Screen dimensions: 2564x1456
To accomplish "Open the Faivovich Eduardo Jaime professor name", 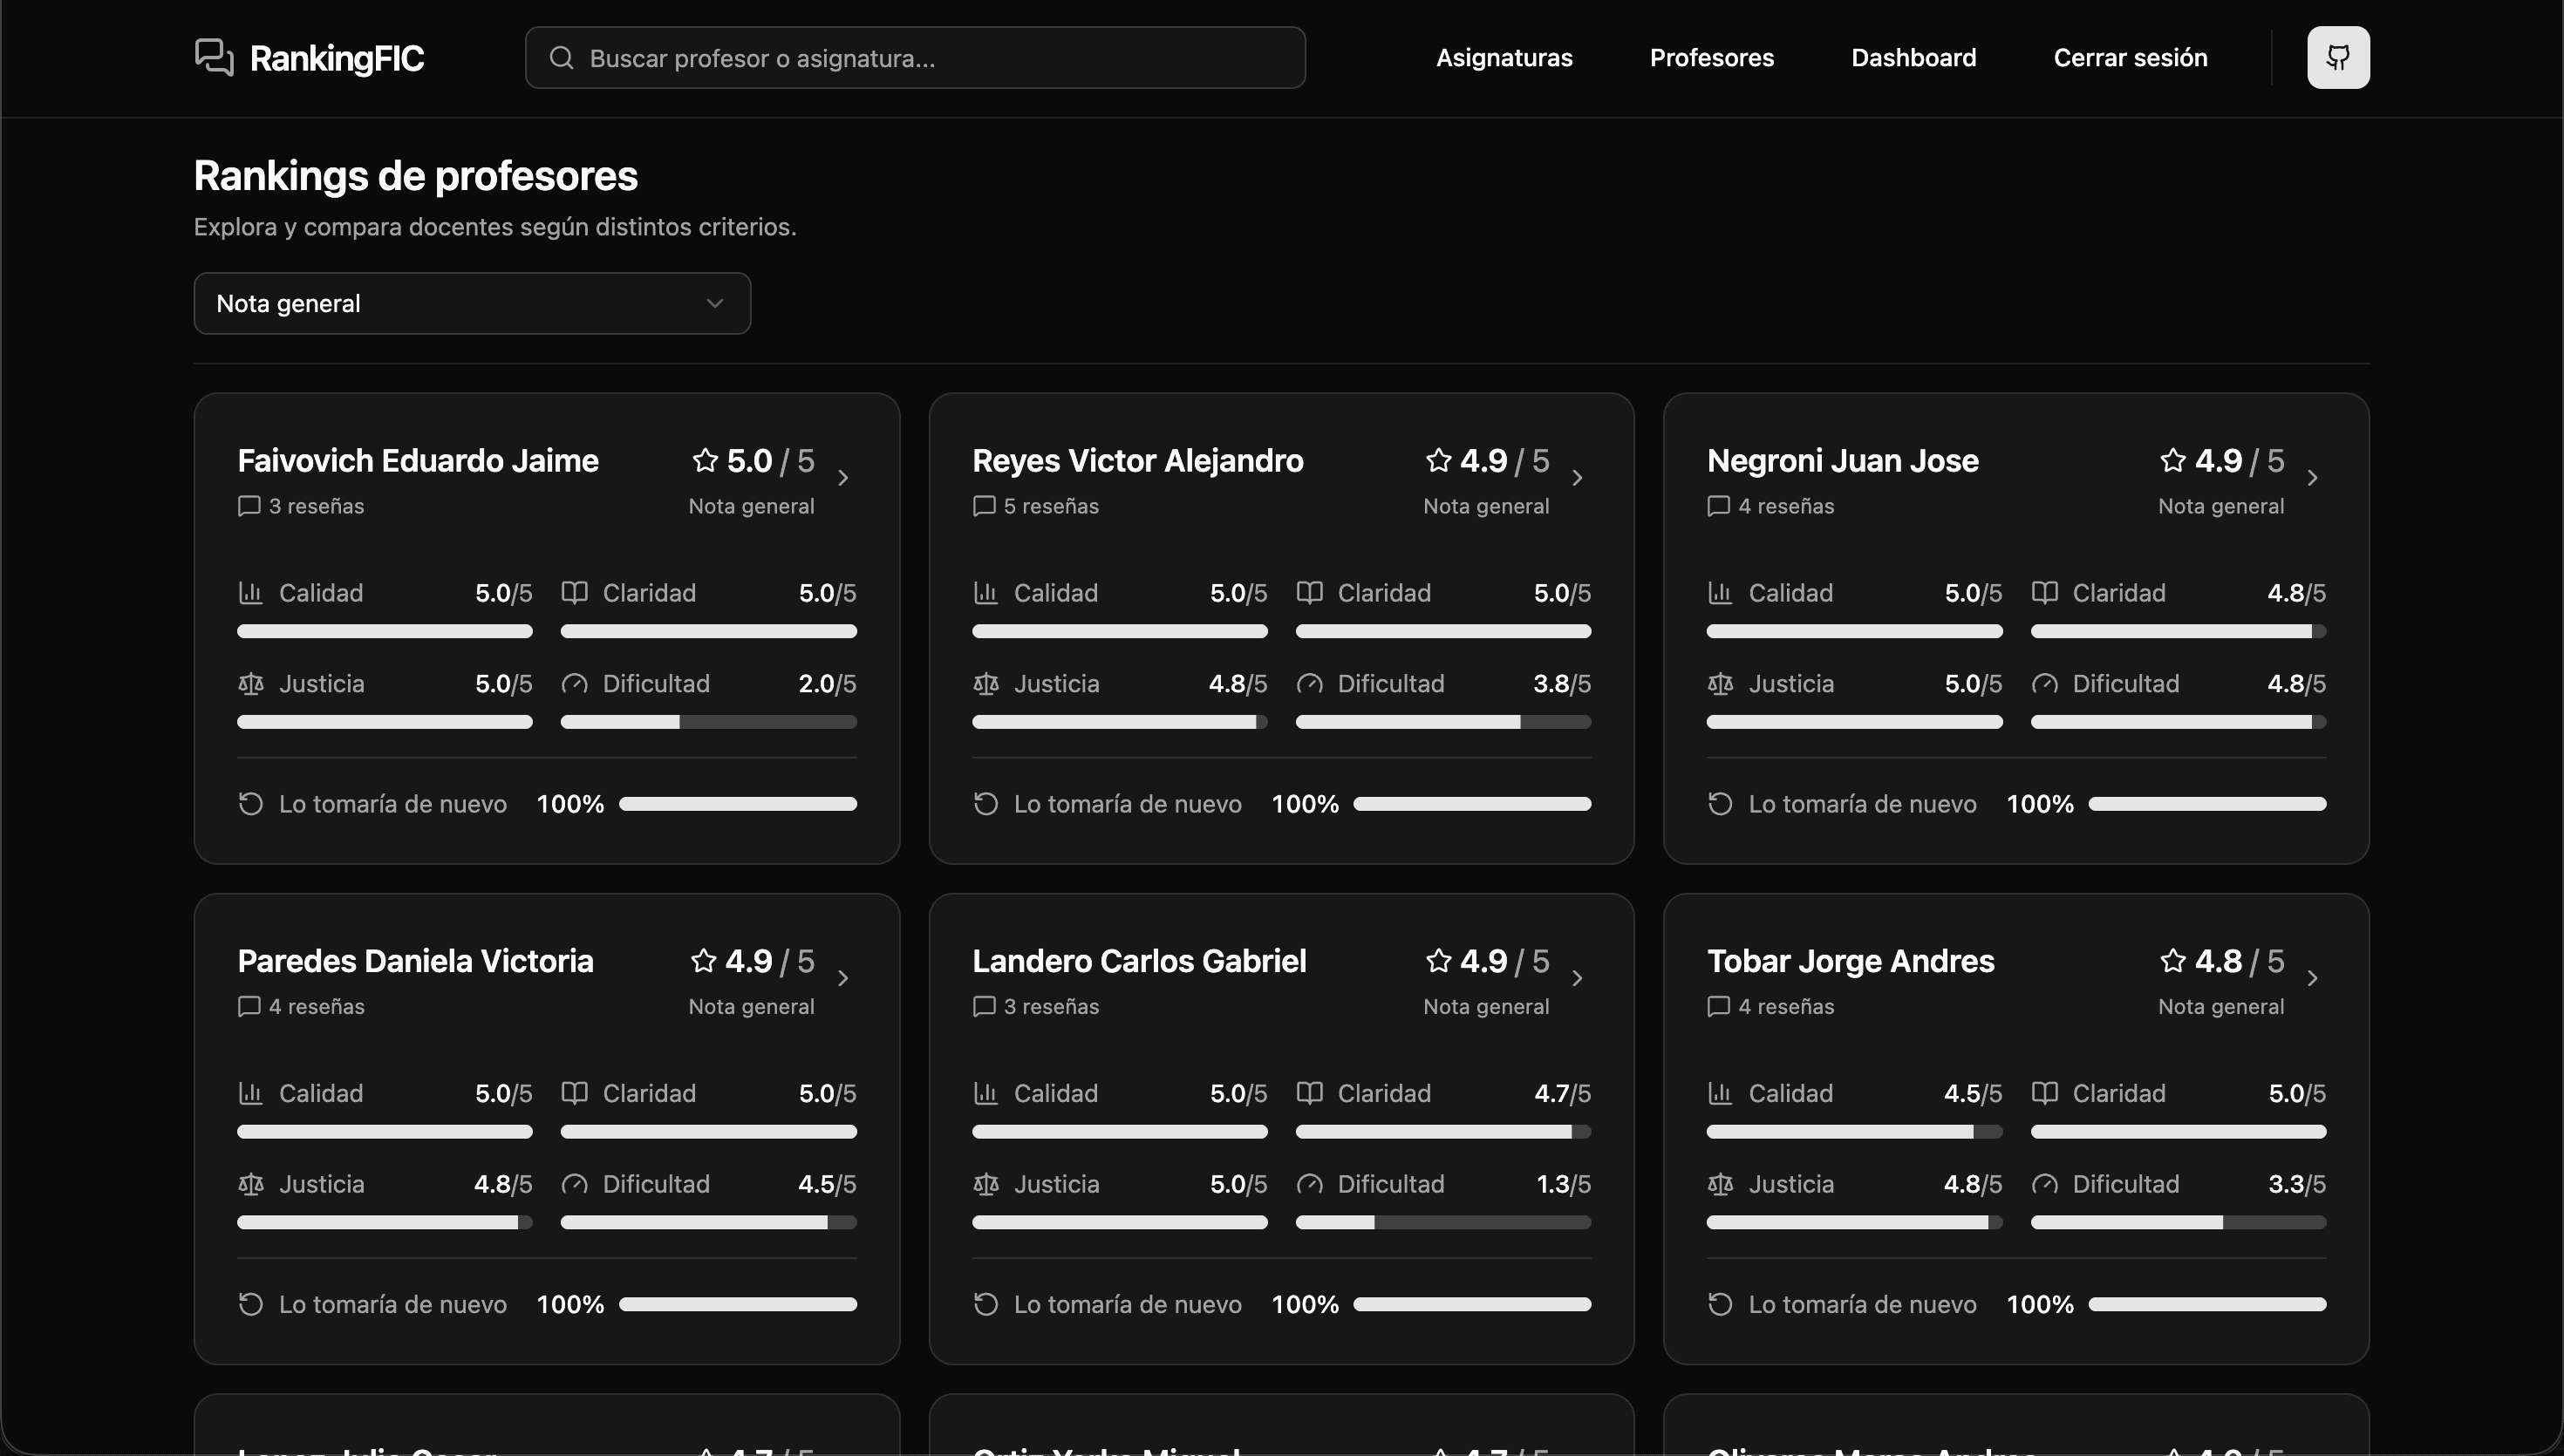I will click(418, 460).
